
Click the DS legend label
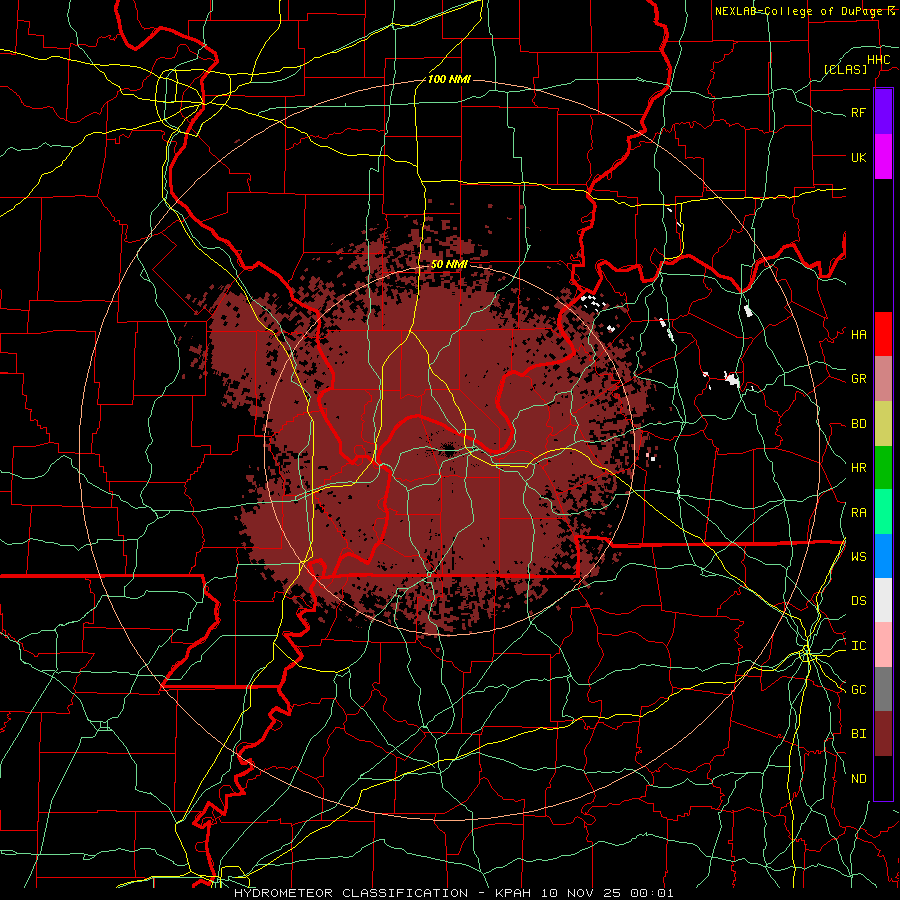point(859,601)
